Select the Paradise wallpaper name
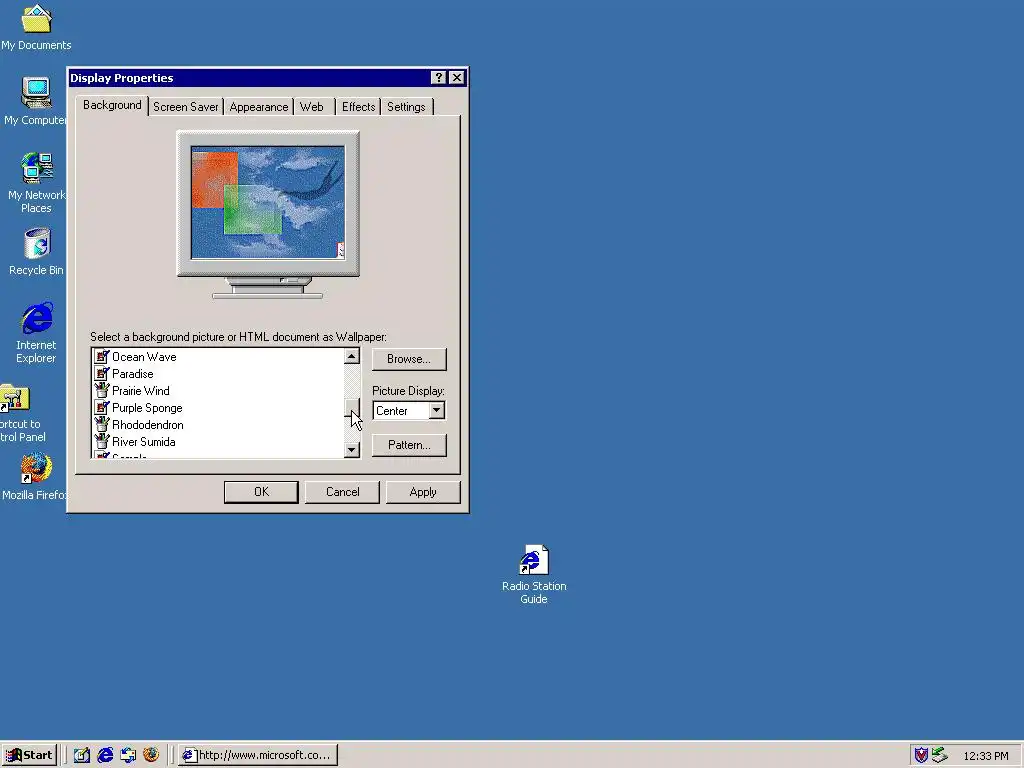The height and width of the screenshot is (768, 1024). coord(133,374)
